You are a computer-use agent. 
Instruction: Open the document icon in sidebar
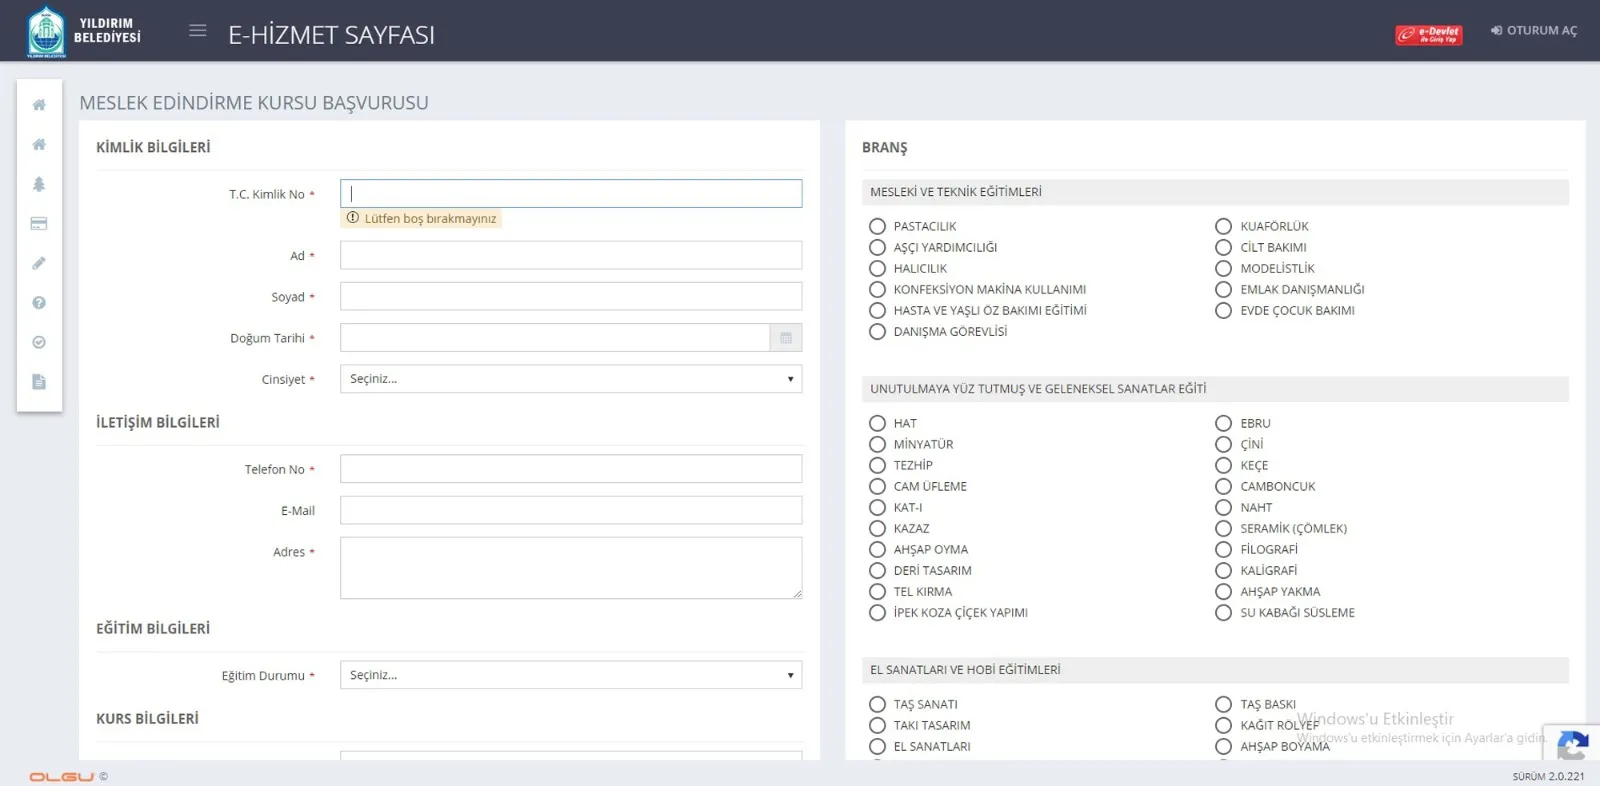(39, 382)
